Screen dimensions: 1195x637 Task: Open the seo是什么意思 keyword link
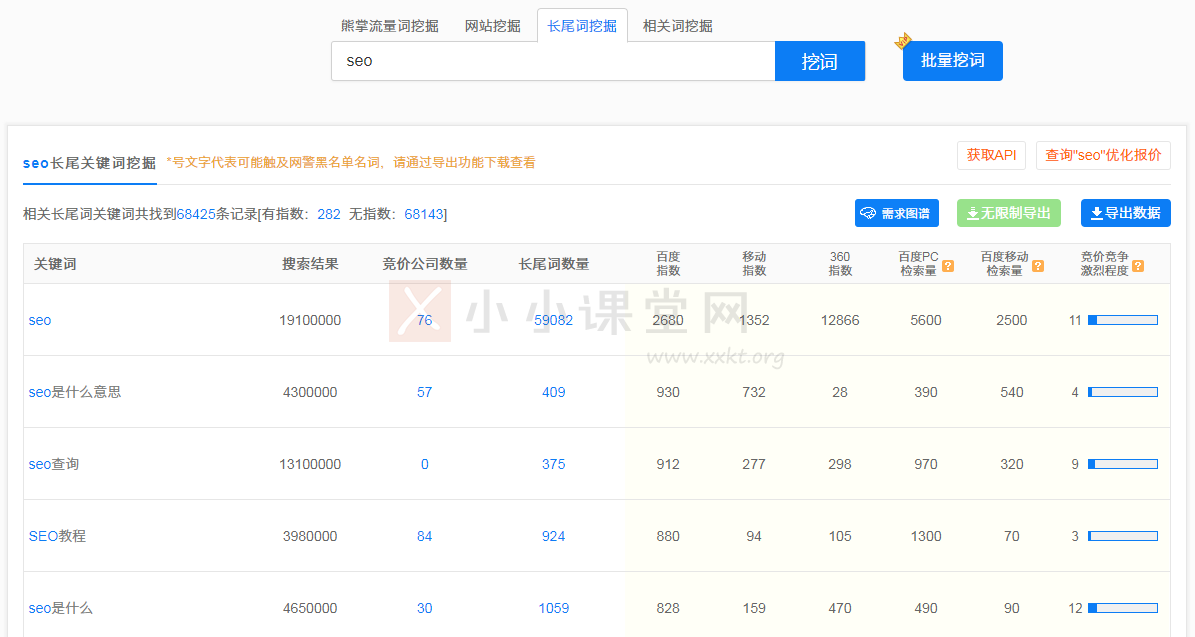click(x=75, y=392)
